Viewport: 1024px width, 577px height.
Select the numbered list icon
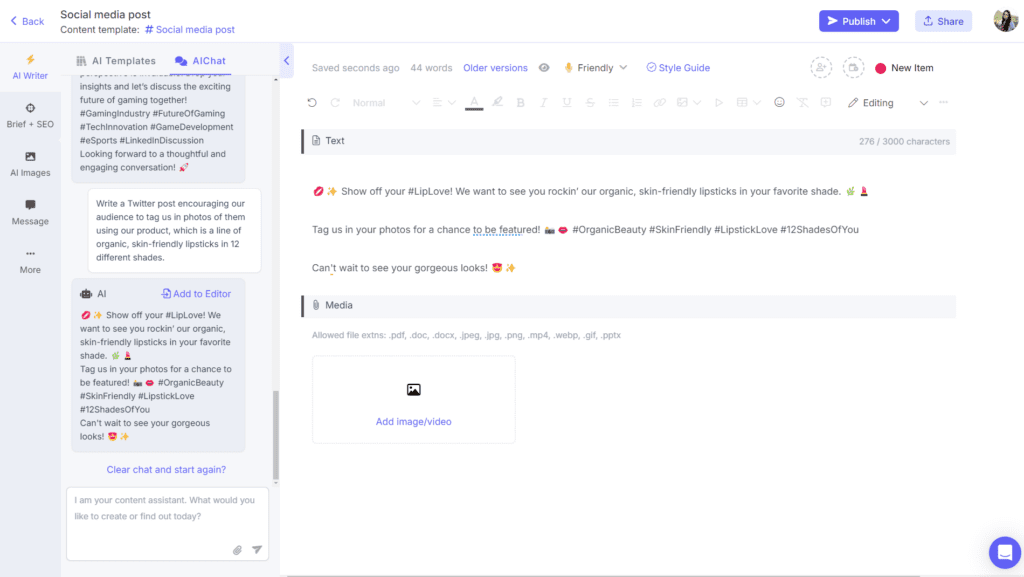coord(634,102)
